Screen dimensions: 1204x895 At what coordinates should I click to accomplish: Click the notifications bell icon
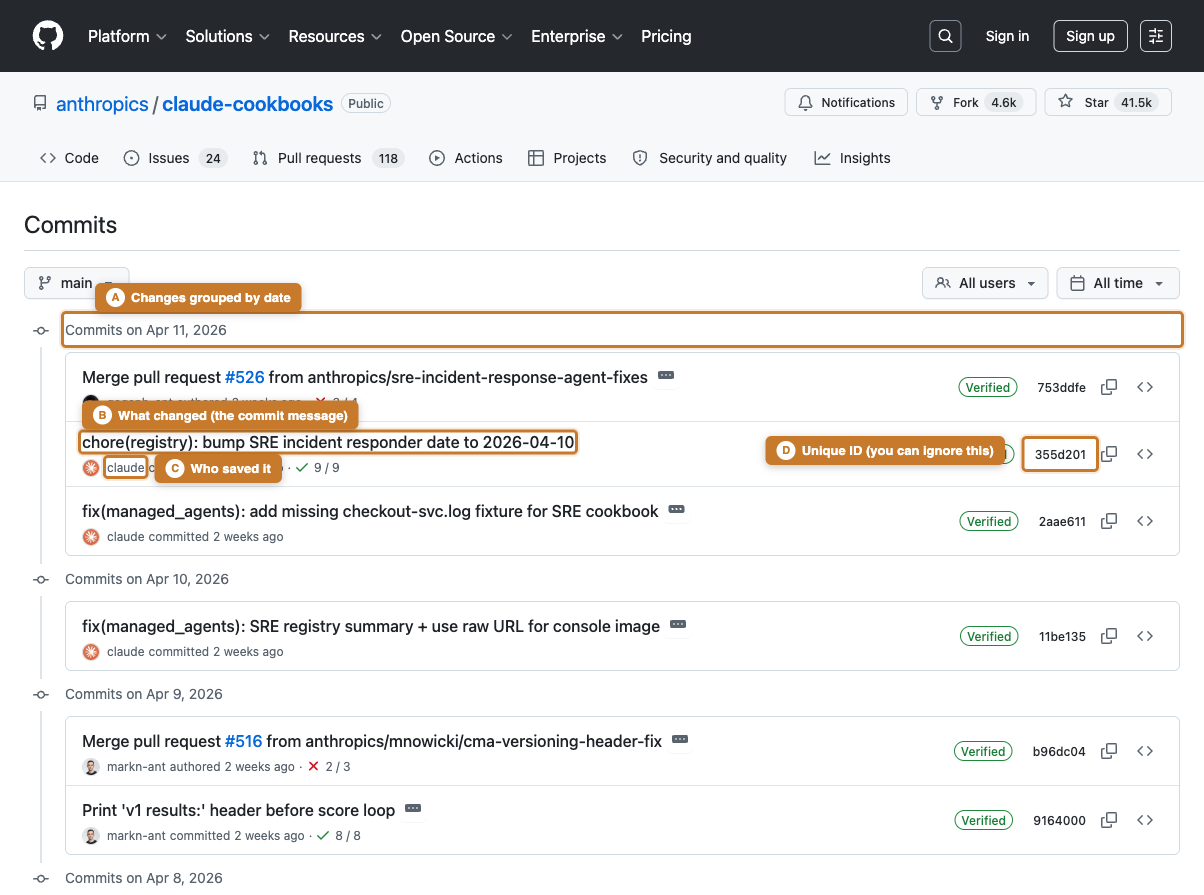[805, 102]
